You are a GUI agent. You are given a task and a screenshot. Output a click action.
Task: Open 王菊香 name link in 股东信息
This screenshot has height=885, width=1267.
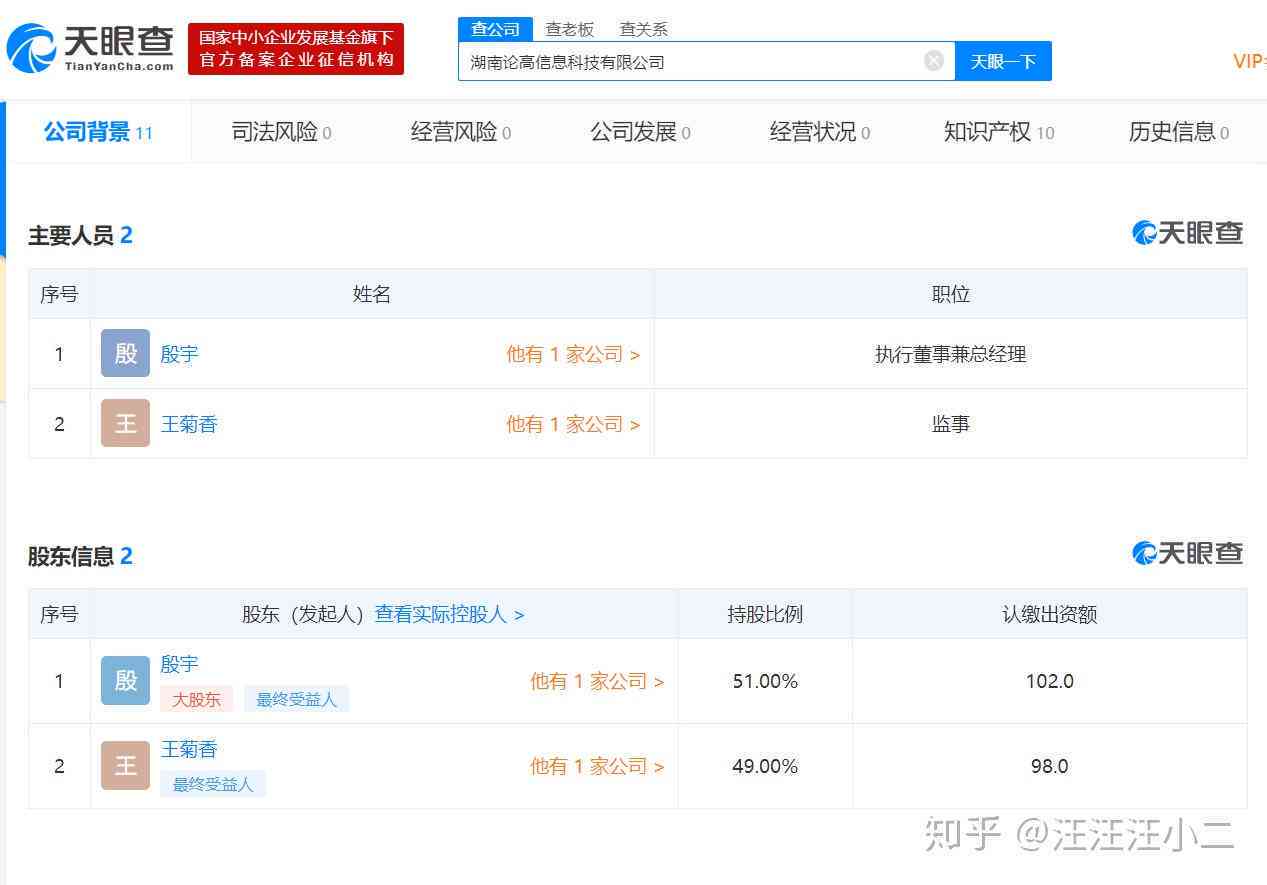189,749
